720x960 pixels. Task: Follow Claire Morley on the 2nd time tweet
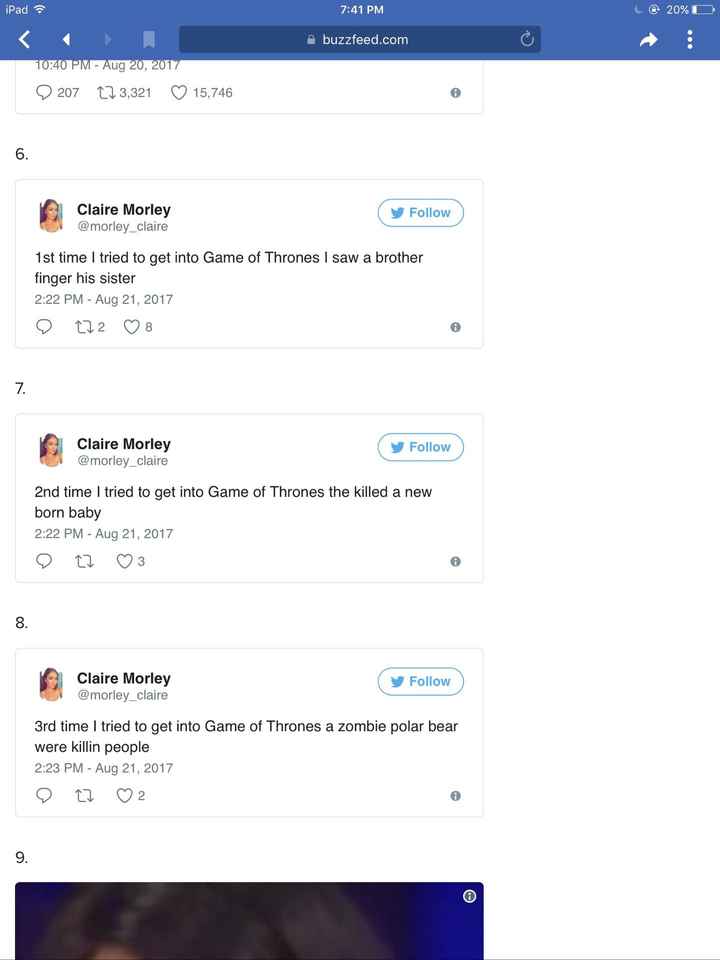(420, 447)
